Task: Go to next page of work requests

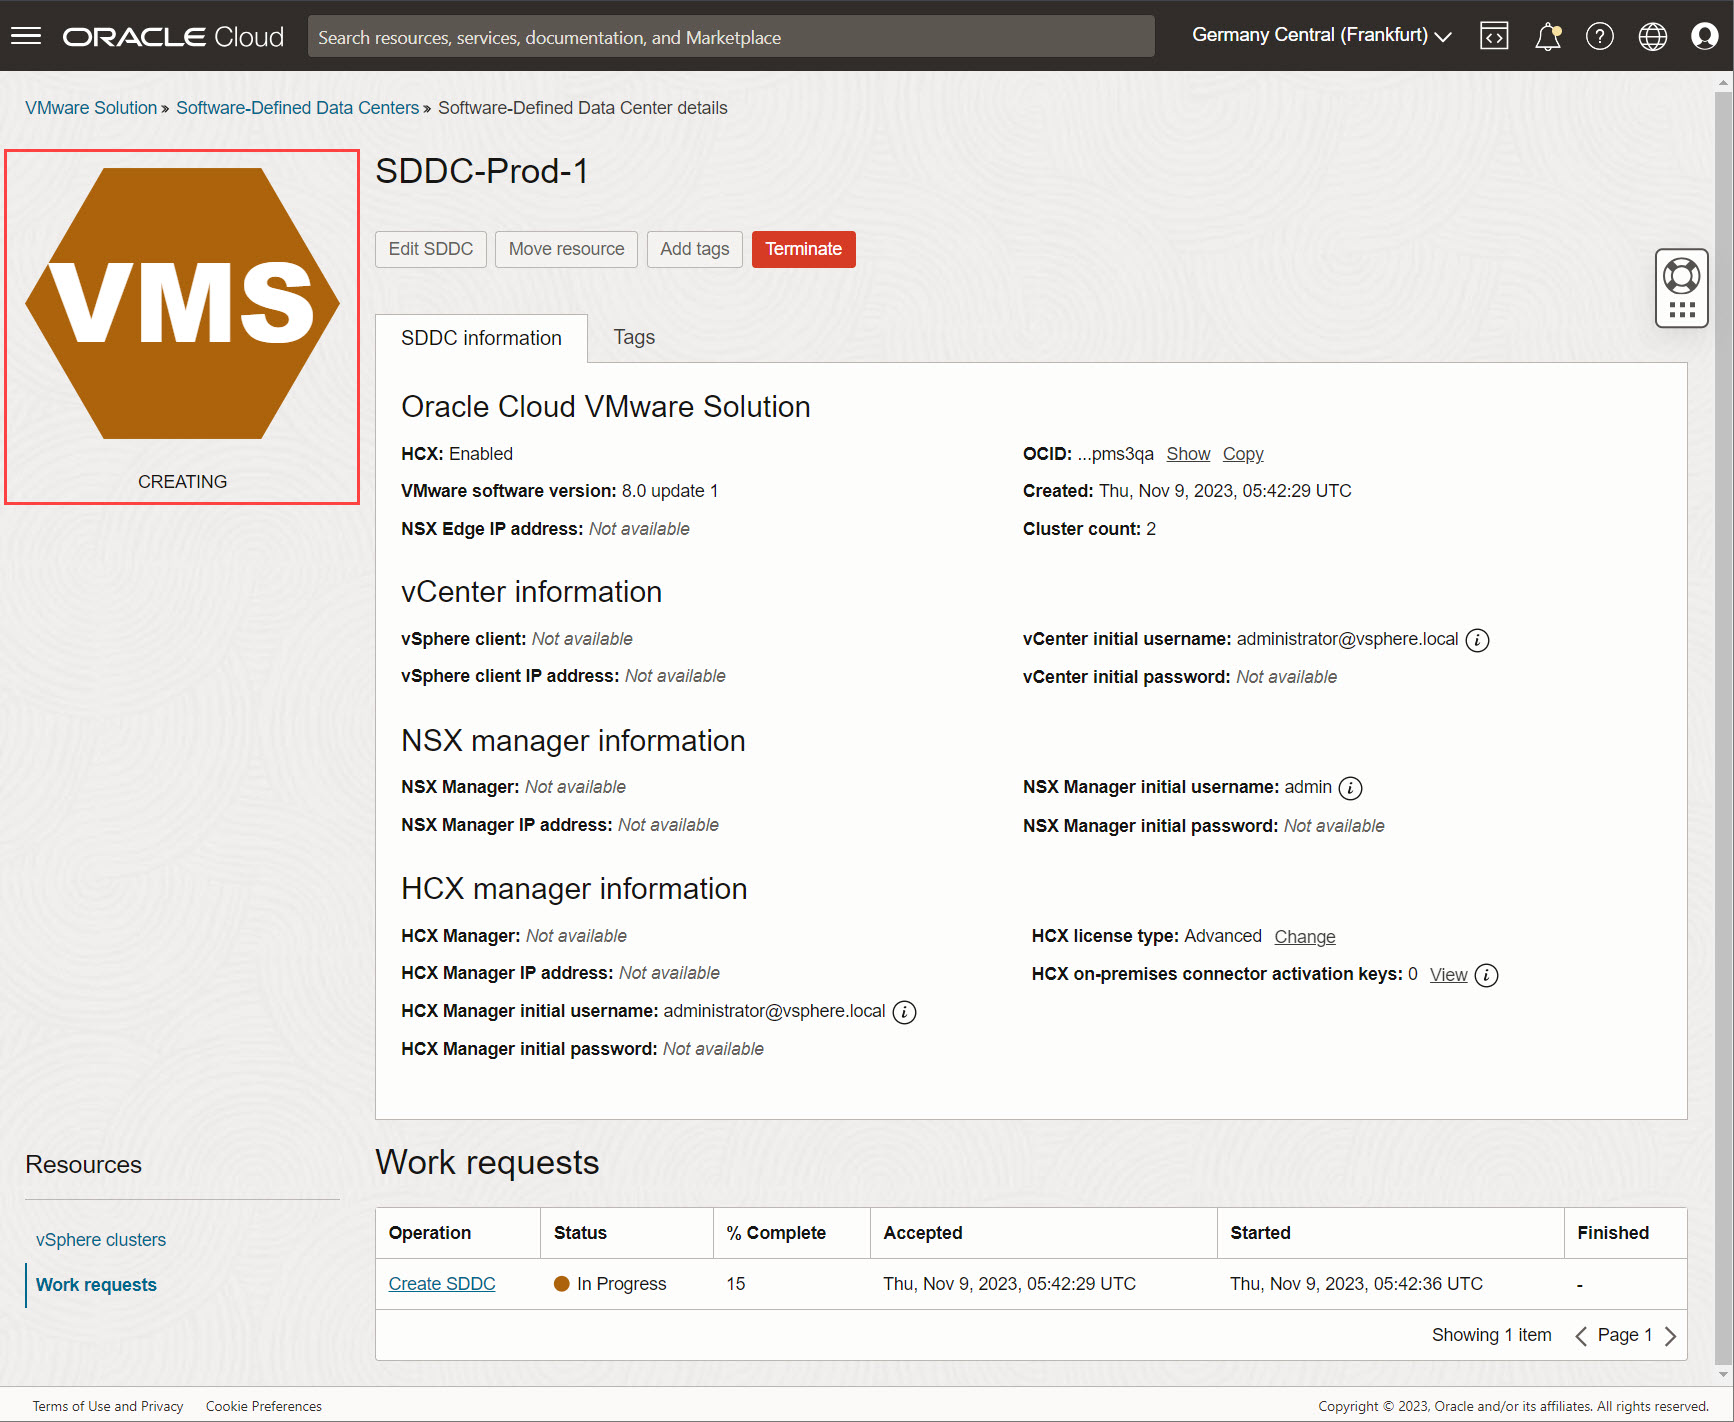Action: point(1670,1336)
